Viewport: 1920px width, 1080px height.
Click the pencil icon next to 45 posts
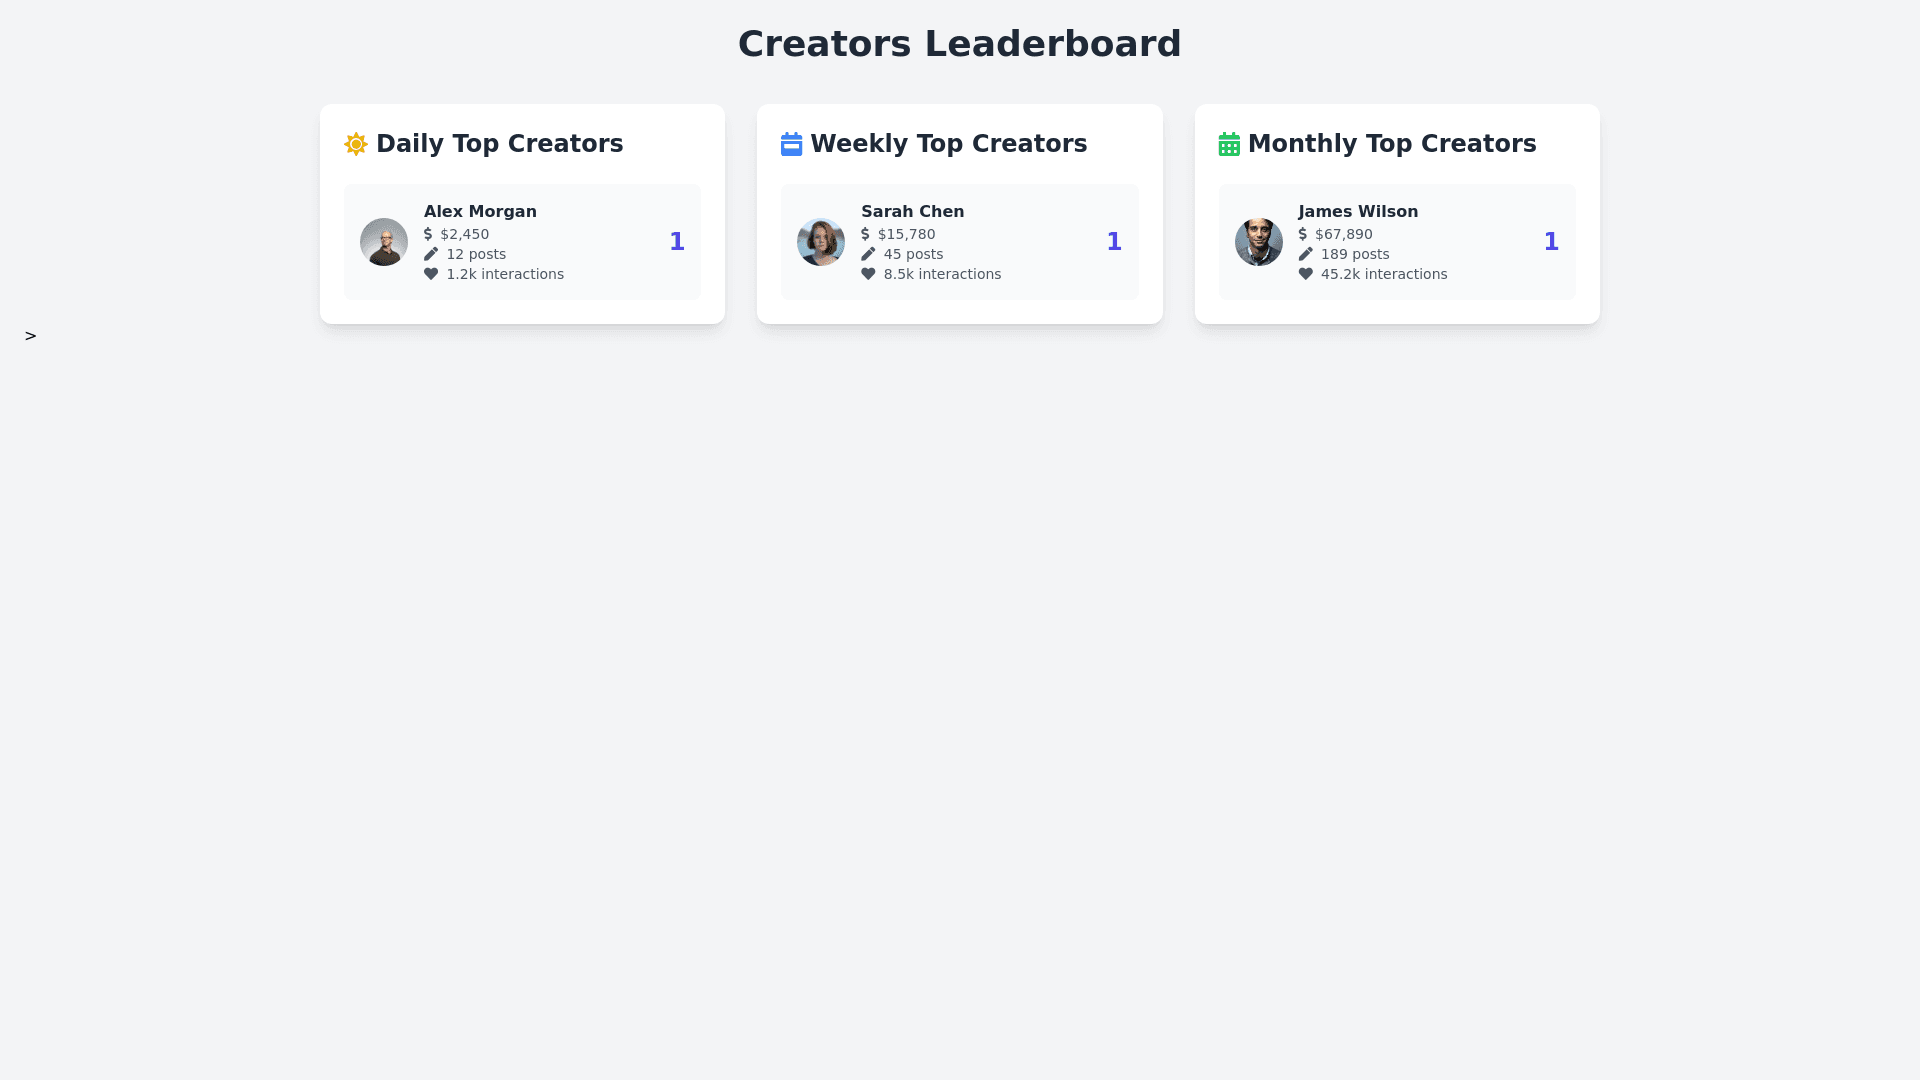868,254
